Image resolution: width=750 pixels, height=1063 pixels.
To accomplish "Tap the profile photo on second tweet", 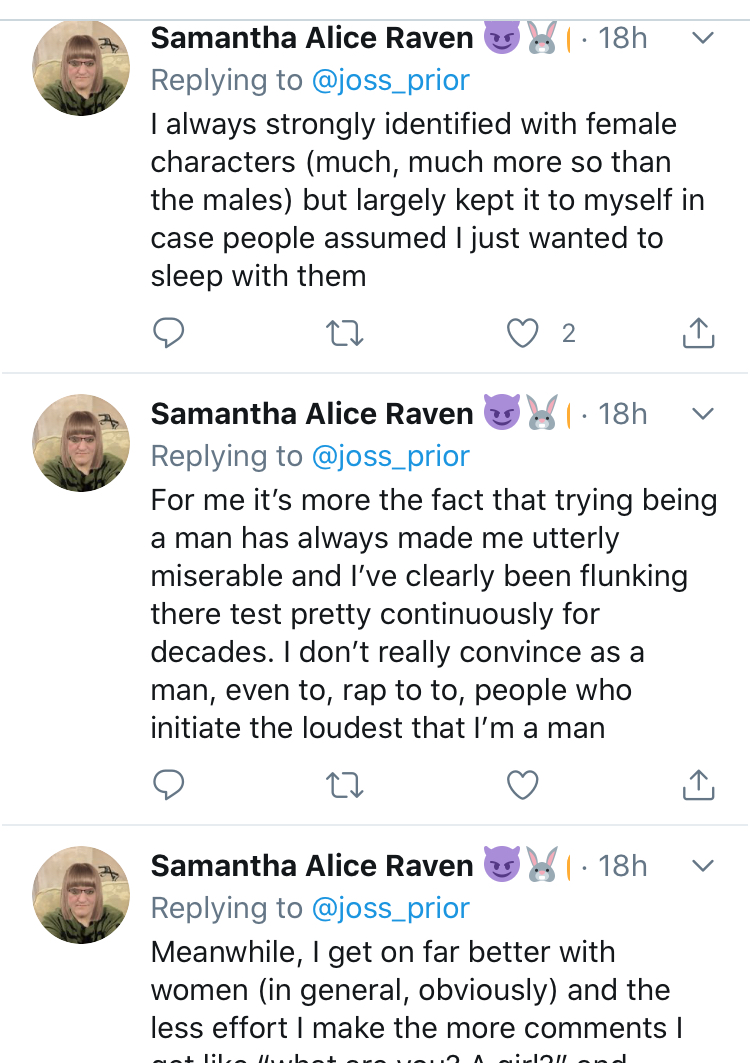I will point(81,443).
